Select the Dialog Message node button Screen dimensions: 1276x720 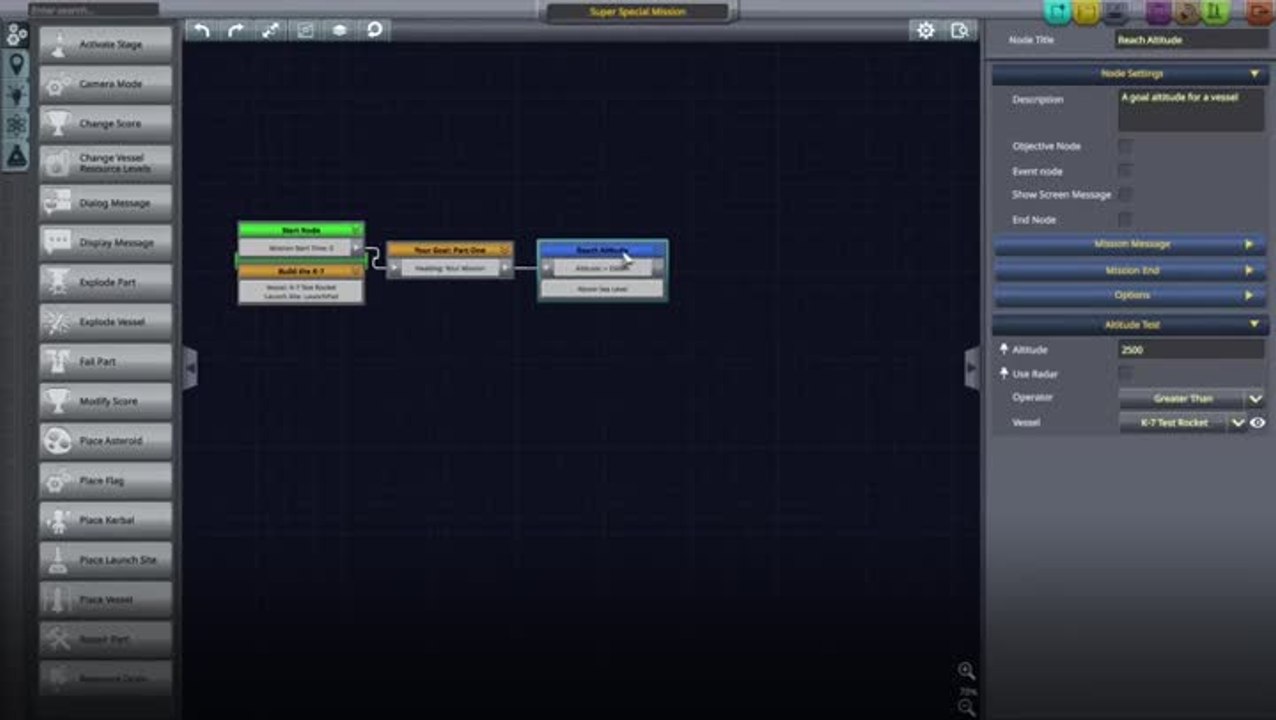coord(105,203)
